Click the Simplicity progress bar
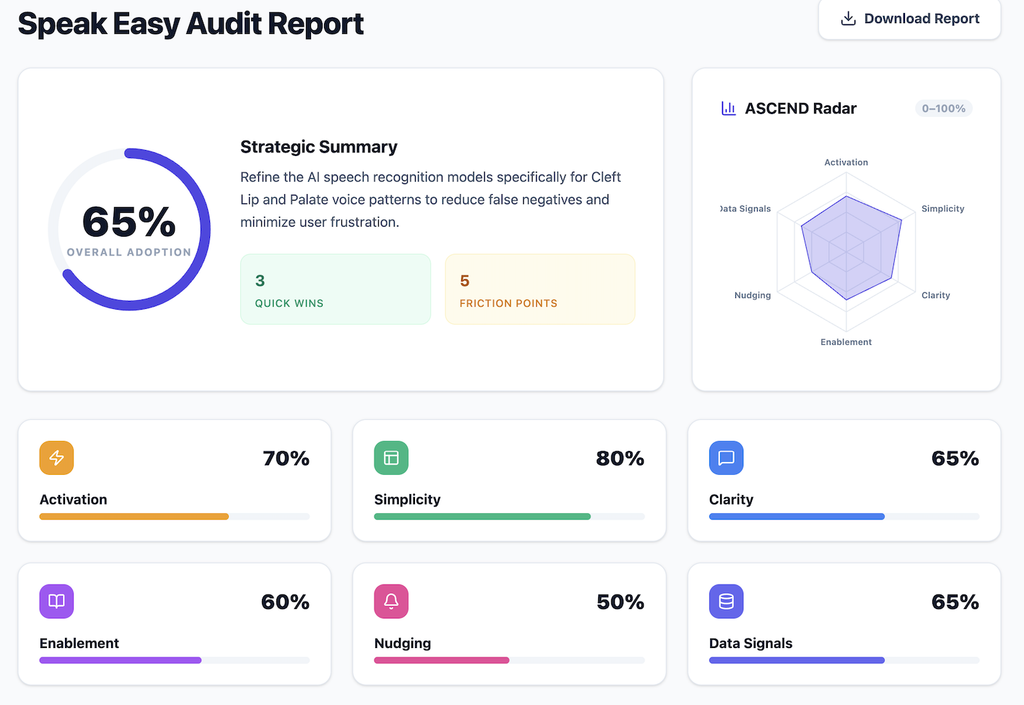This screenshot has width=1024, height=705. 509,516
